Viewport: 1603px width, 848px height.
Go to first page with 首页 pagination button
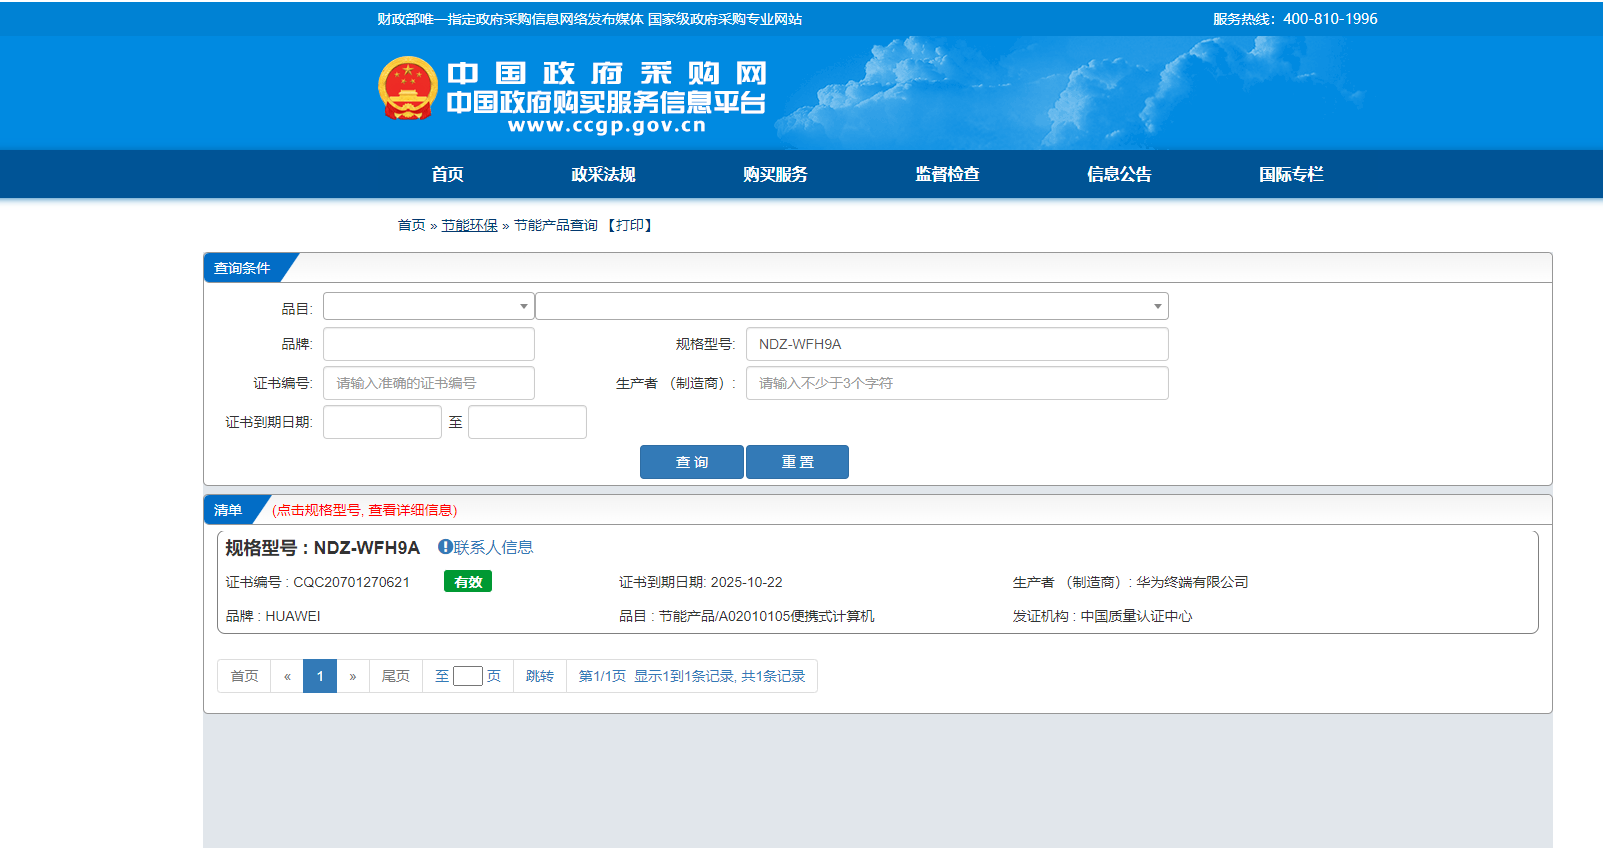coord(244,676)
